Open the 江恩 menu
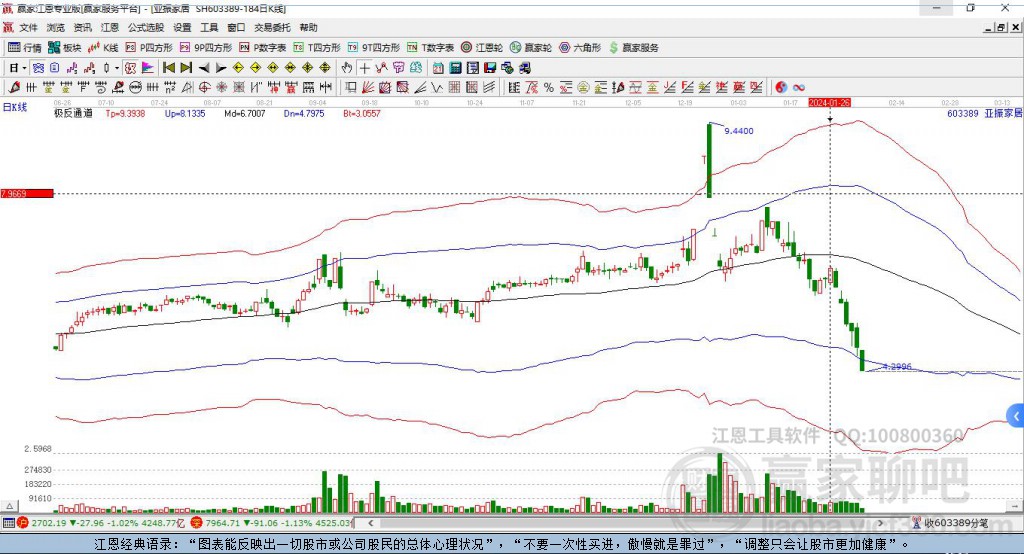1024x554 pixels. [x=110, y=28]
